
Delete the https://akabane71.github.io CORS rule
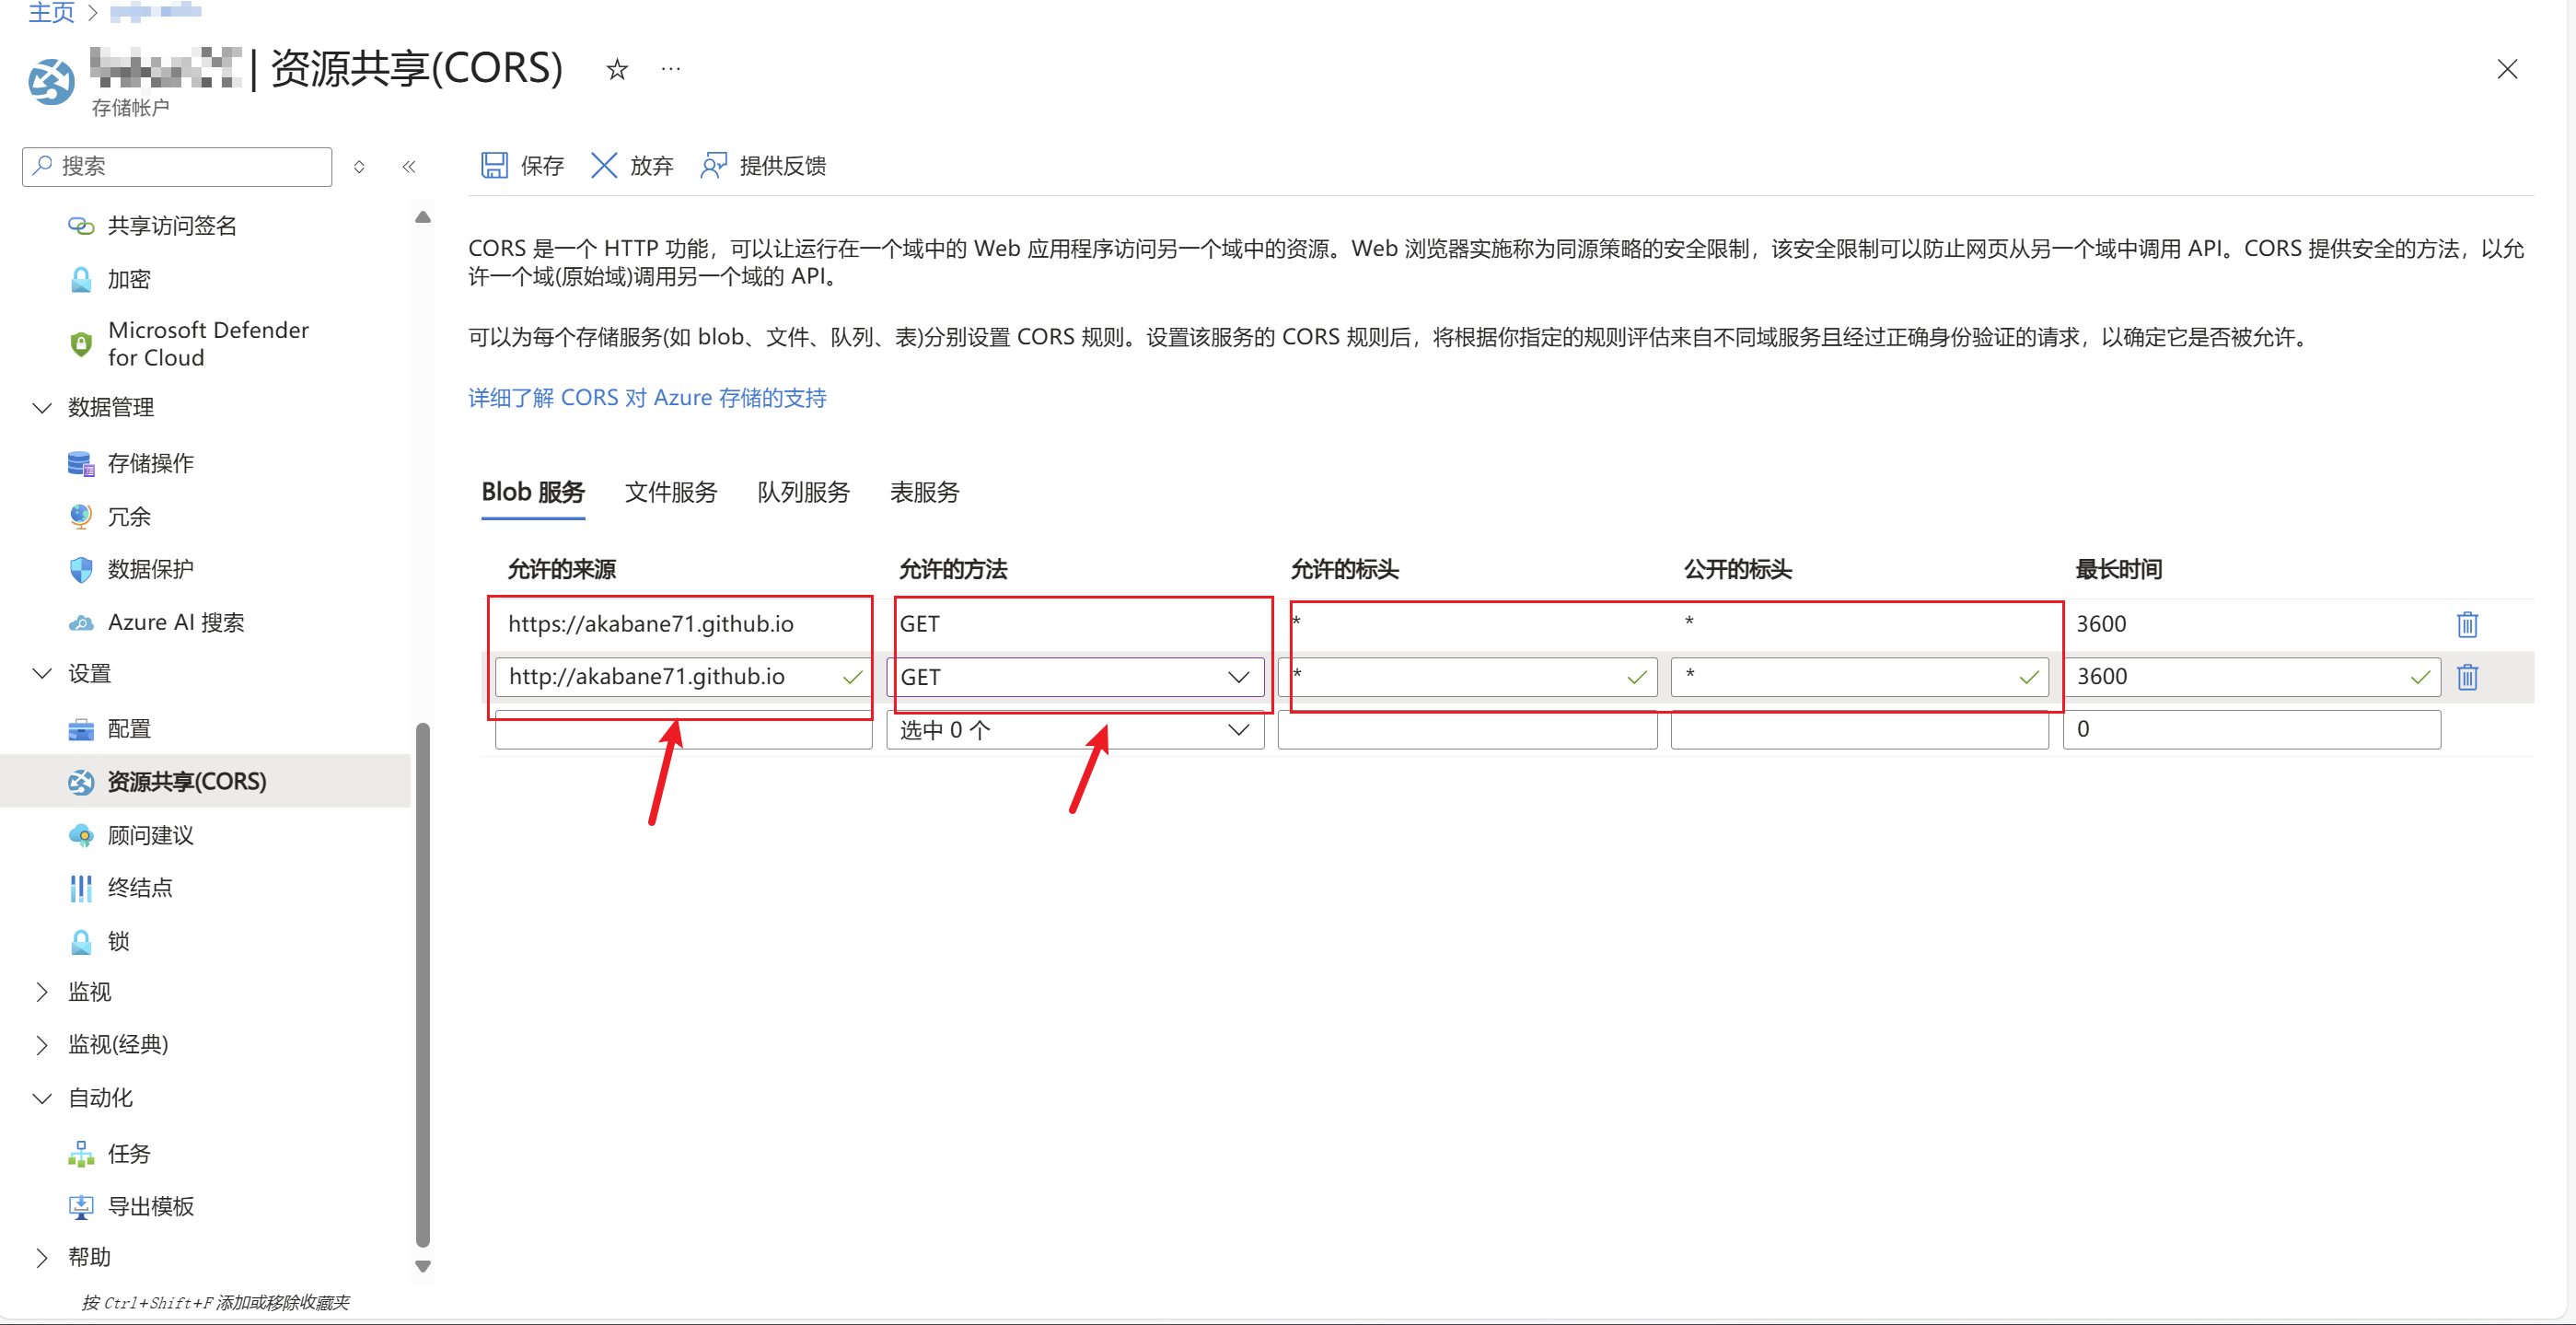2466,624
